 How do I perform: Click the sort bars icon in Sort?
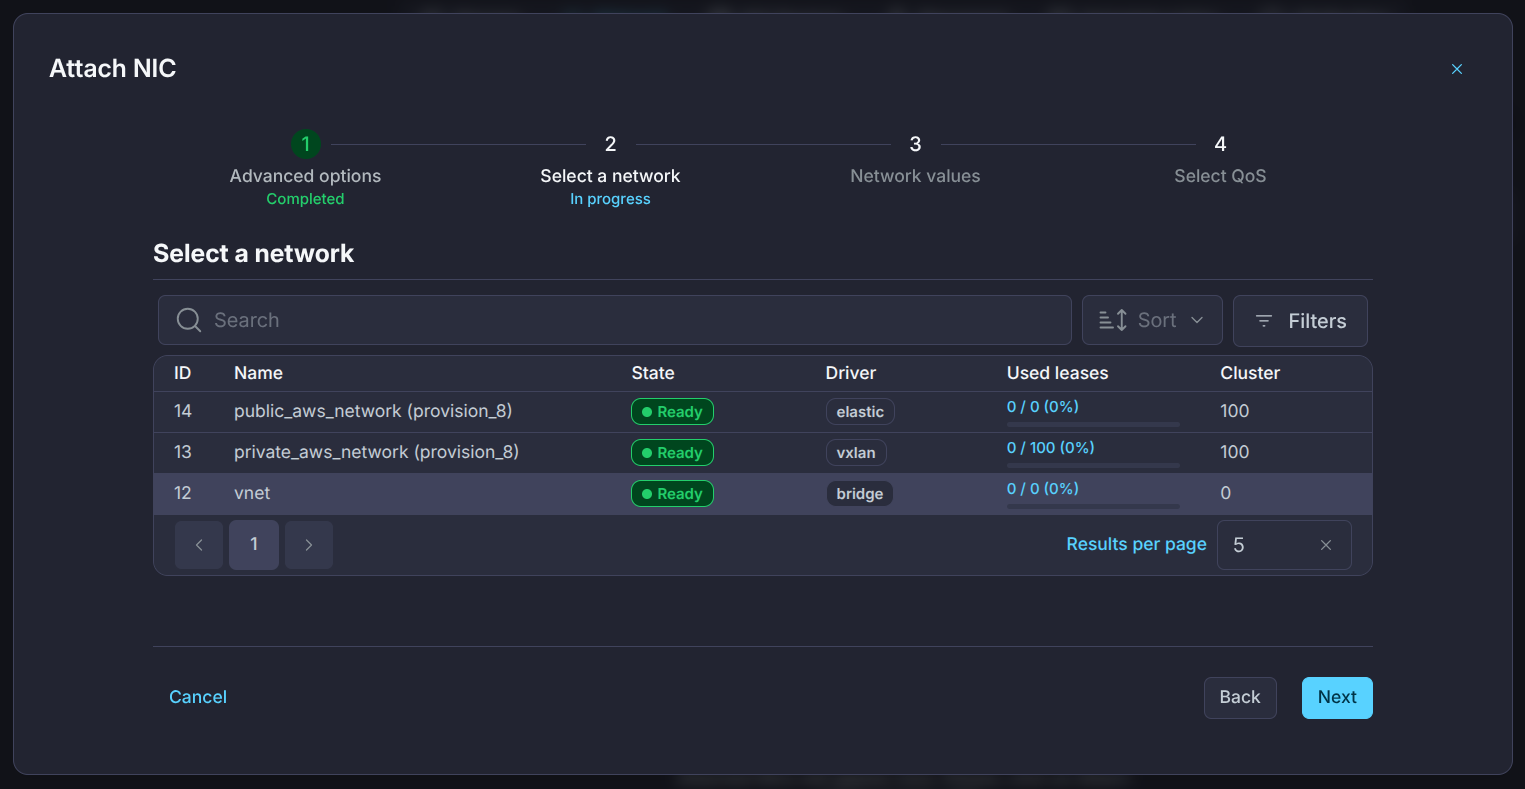(x=1113, y=320)
